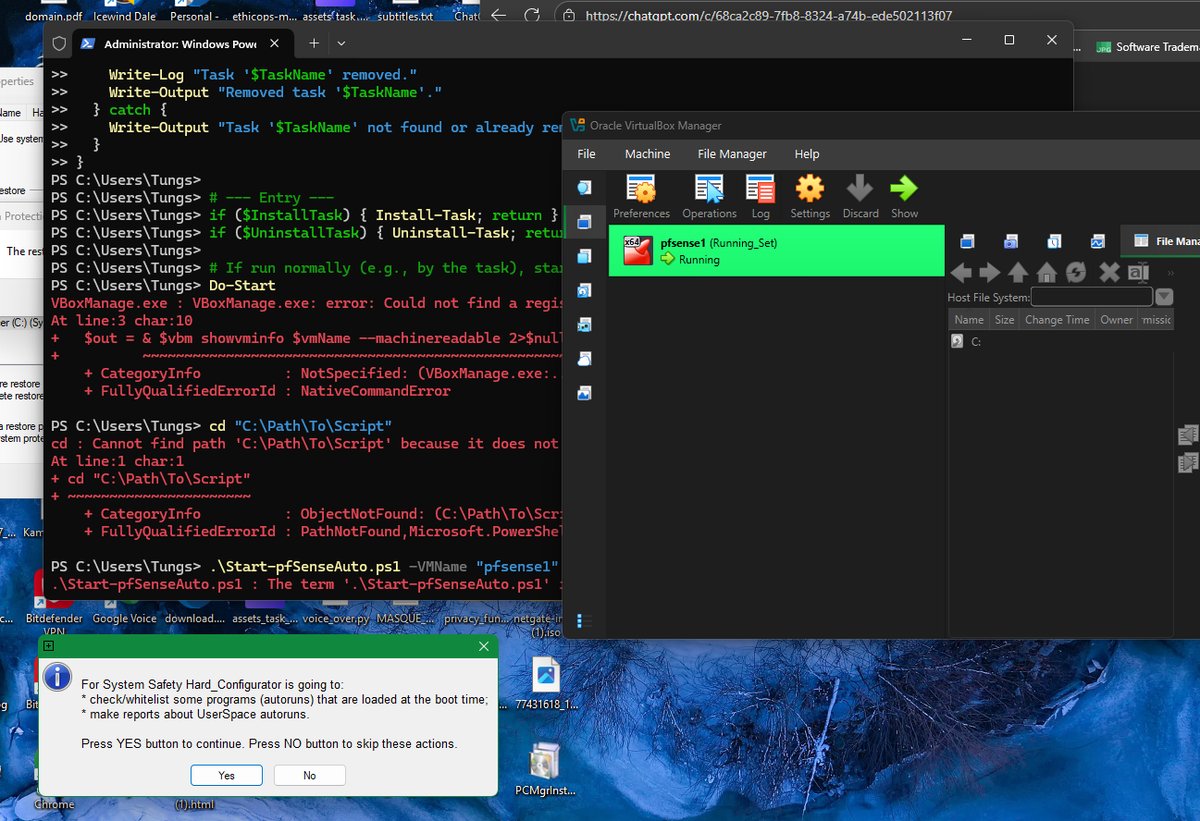Add a new PowerShell tab with plus button
This screenshot has width=1200, height=821.
313,43
